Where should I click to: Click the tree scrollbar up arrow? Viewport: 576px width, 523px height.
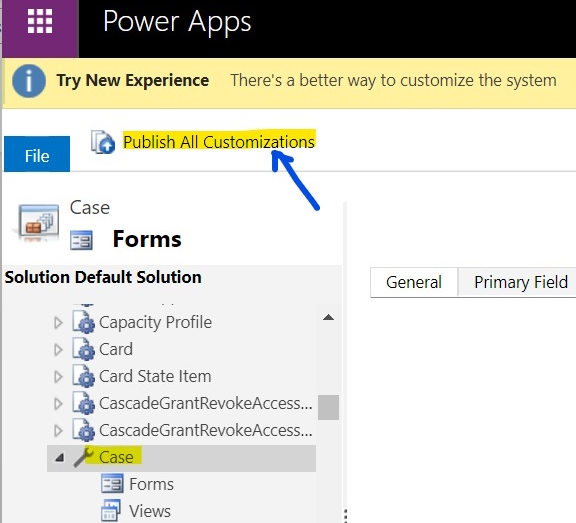[328, 317]
